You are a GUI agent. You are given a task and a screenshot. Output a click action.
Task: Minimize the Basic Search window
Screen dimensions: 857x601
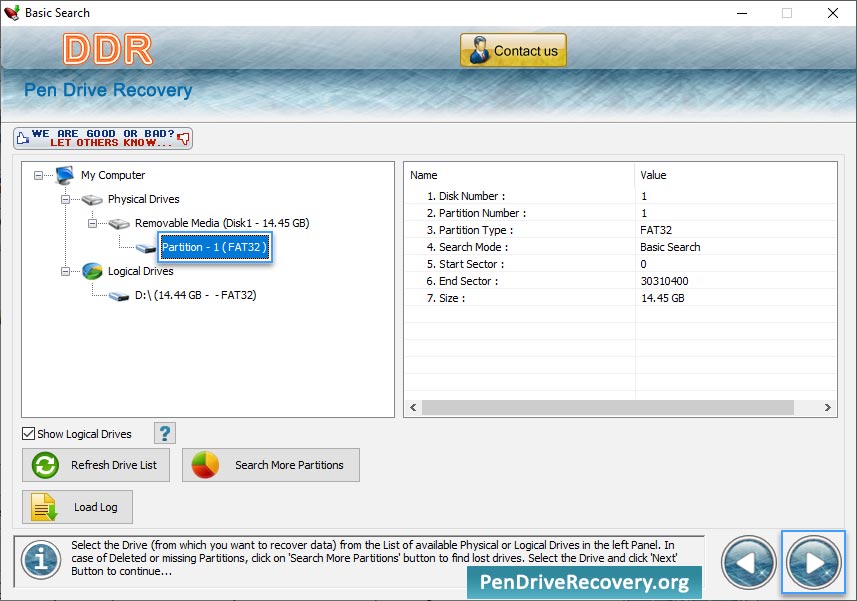[x=742, y=13]
